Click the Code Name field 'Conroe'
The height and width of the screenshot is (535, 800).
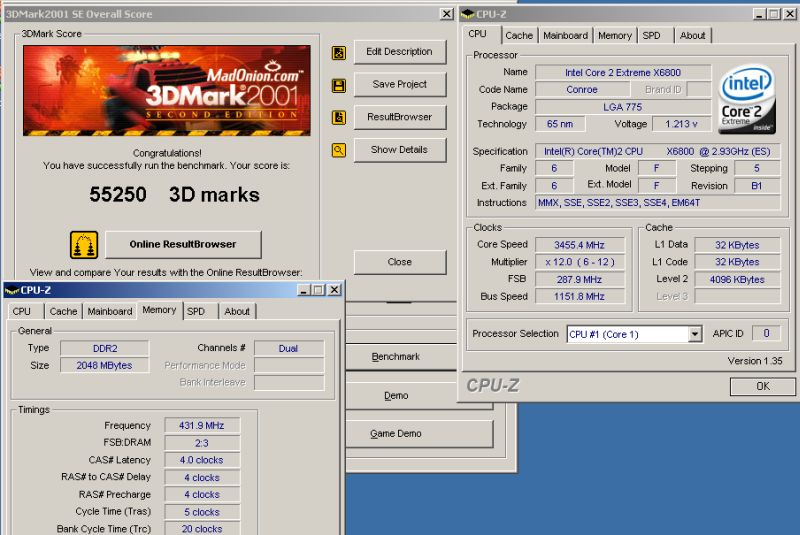[x=581, y=89]
